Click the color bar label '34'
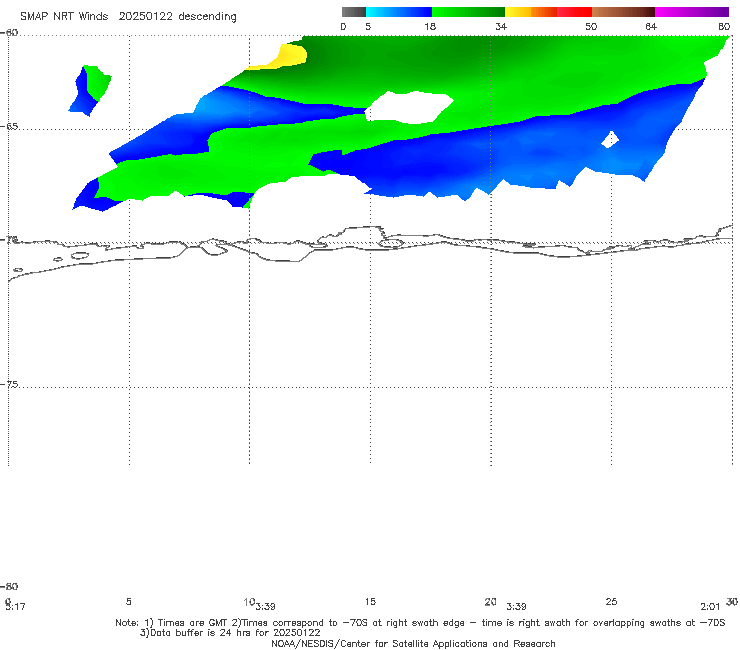The height and width of the screenshot is (650, 740). [x=501, y=26]
